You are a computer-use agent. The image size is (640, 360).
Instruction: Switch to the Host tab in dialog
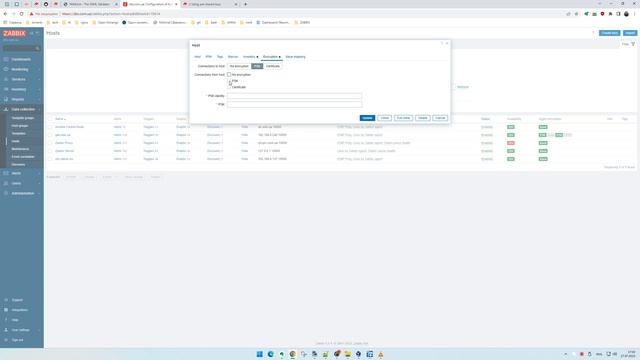click(198, 57)
